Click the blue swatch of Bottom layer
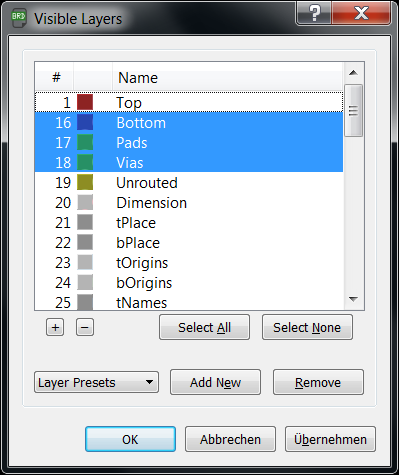 pos(85,122)
